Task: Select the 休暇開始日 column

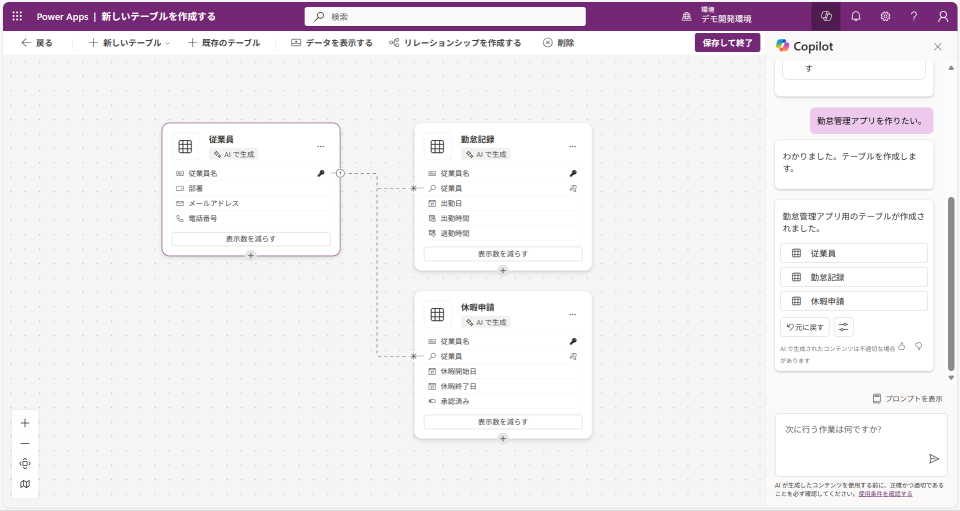Action: pos(503,371)
